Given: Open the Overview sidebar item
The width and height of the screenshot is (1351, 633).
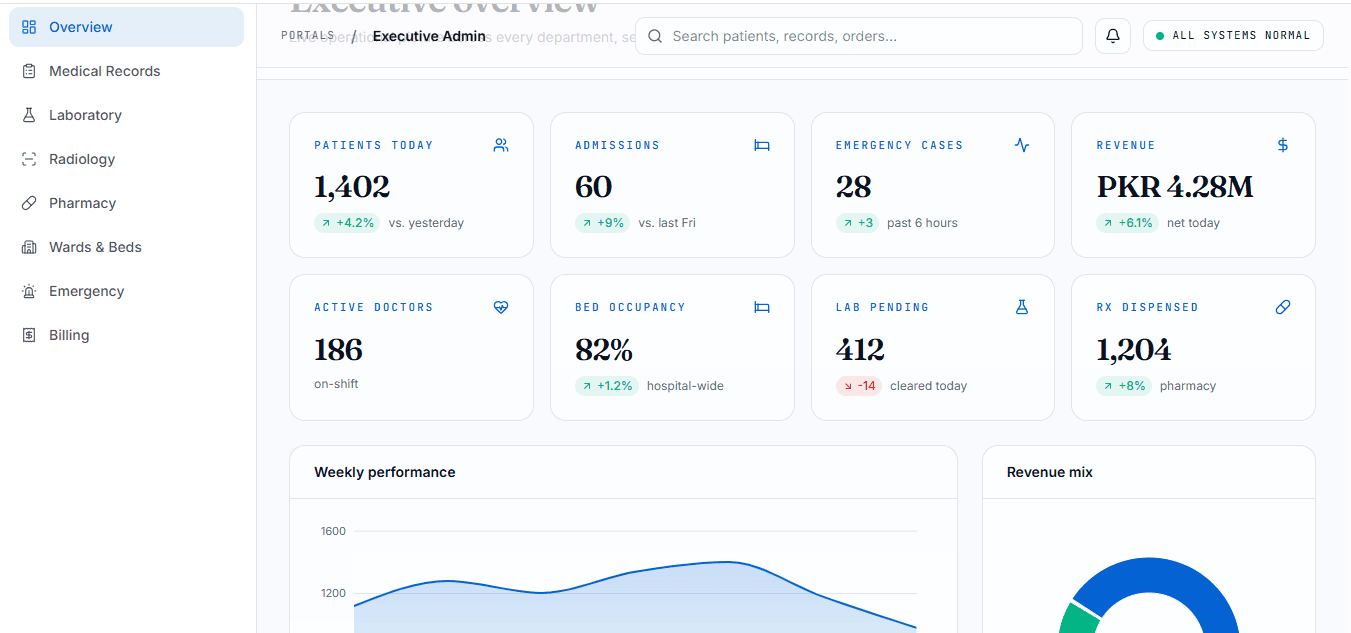Looking at the screenshot, I should click(126, 27).
